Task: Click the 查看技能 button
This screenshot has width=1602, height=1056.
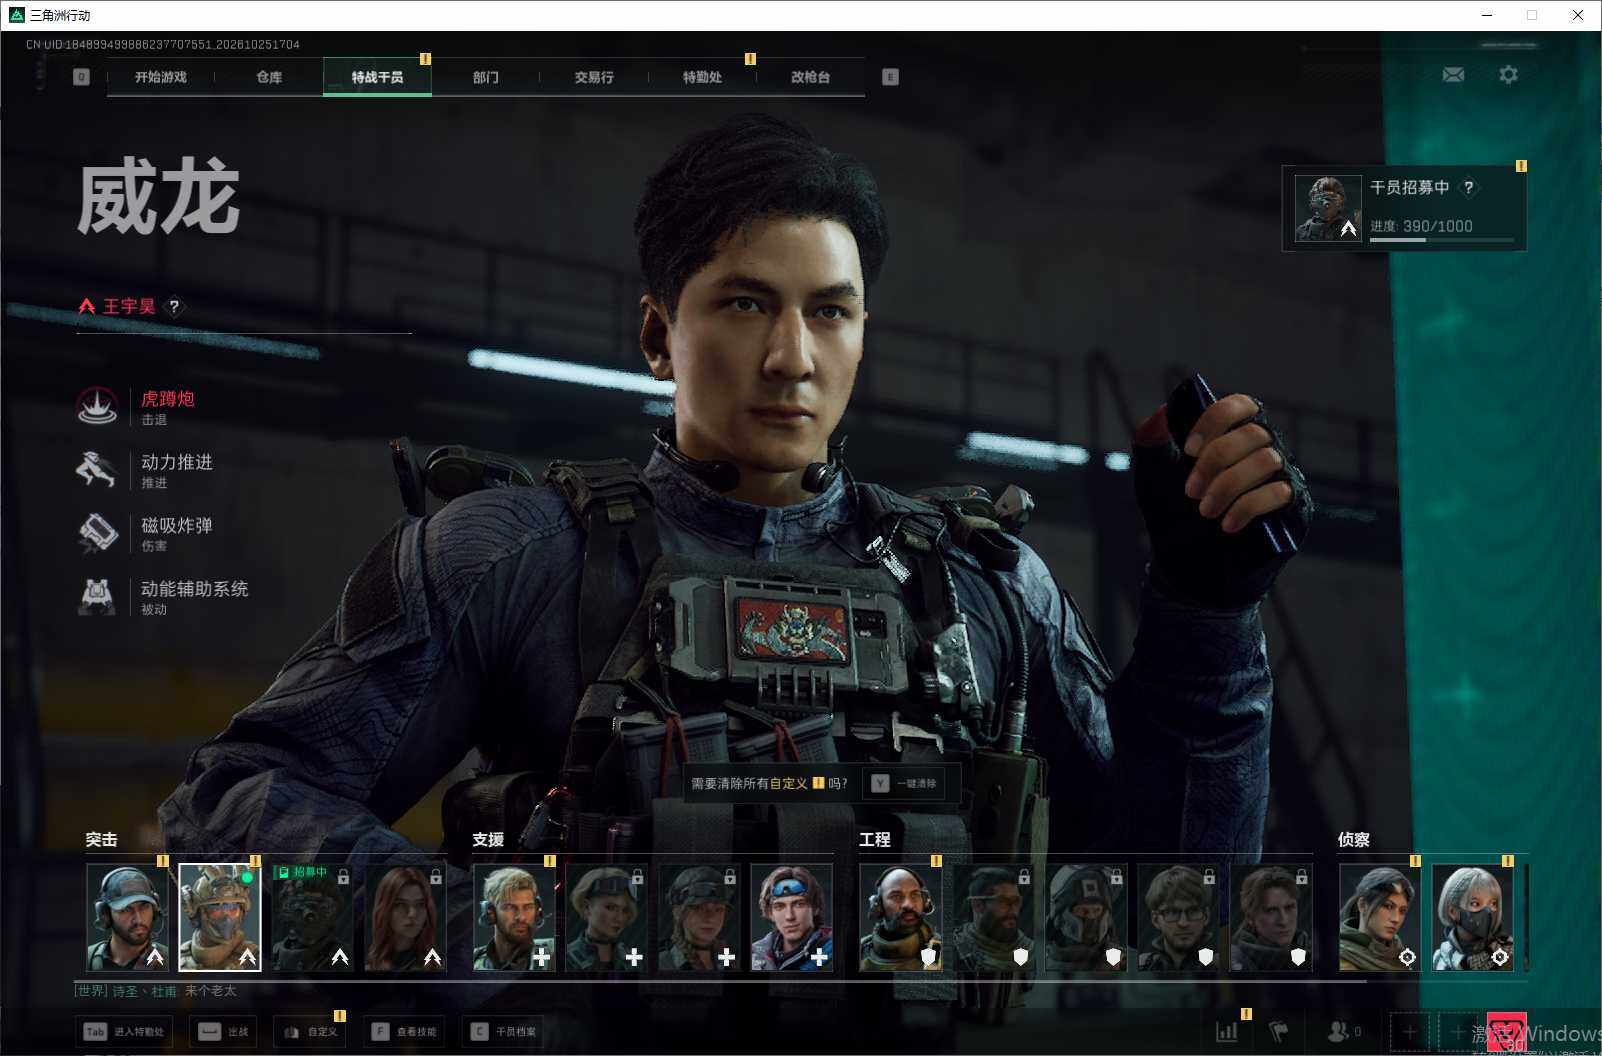Action: [x=404, y=1031]
